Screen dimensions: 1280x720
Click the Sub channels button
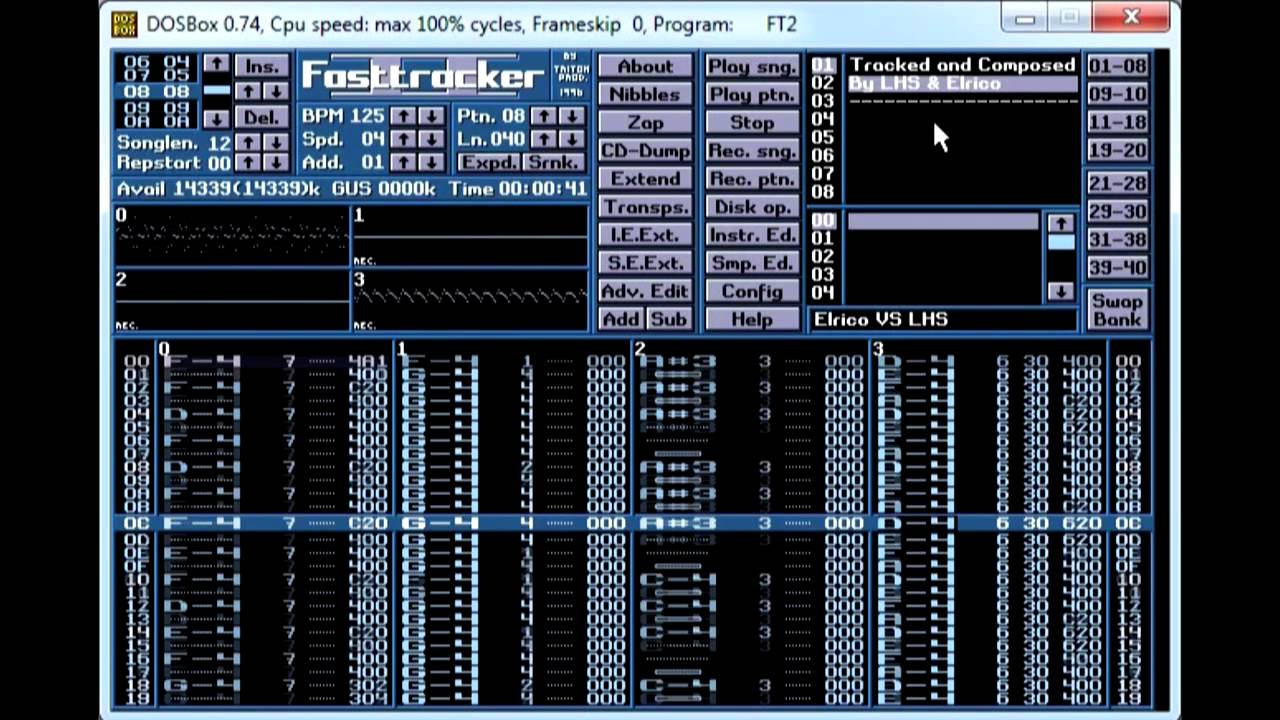[x=669, y=319]
